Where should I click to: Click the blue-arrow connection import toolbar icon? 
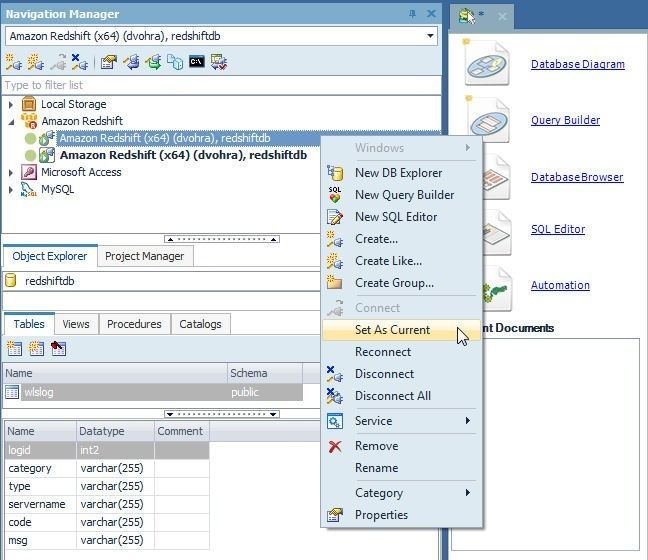[x=131, y=62]
